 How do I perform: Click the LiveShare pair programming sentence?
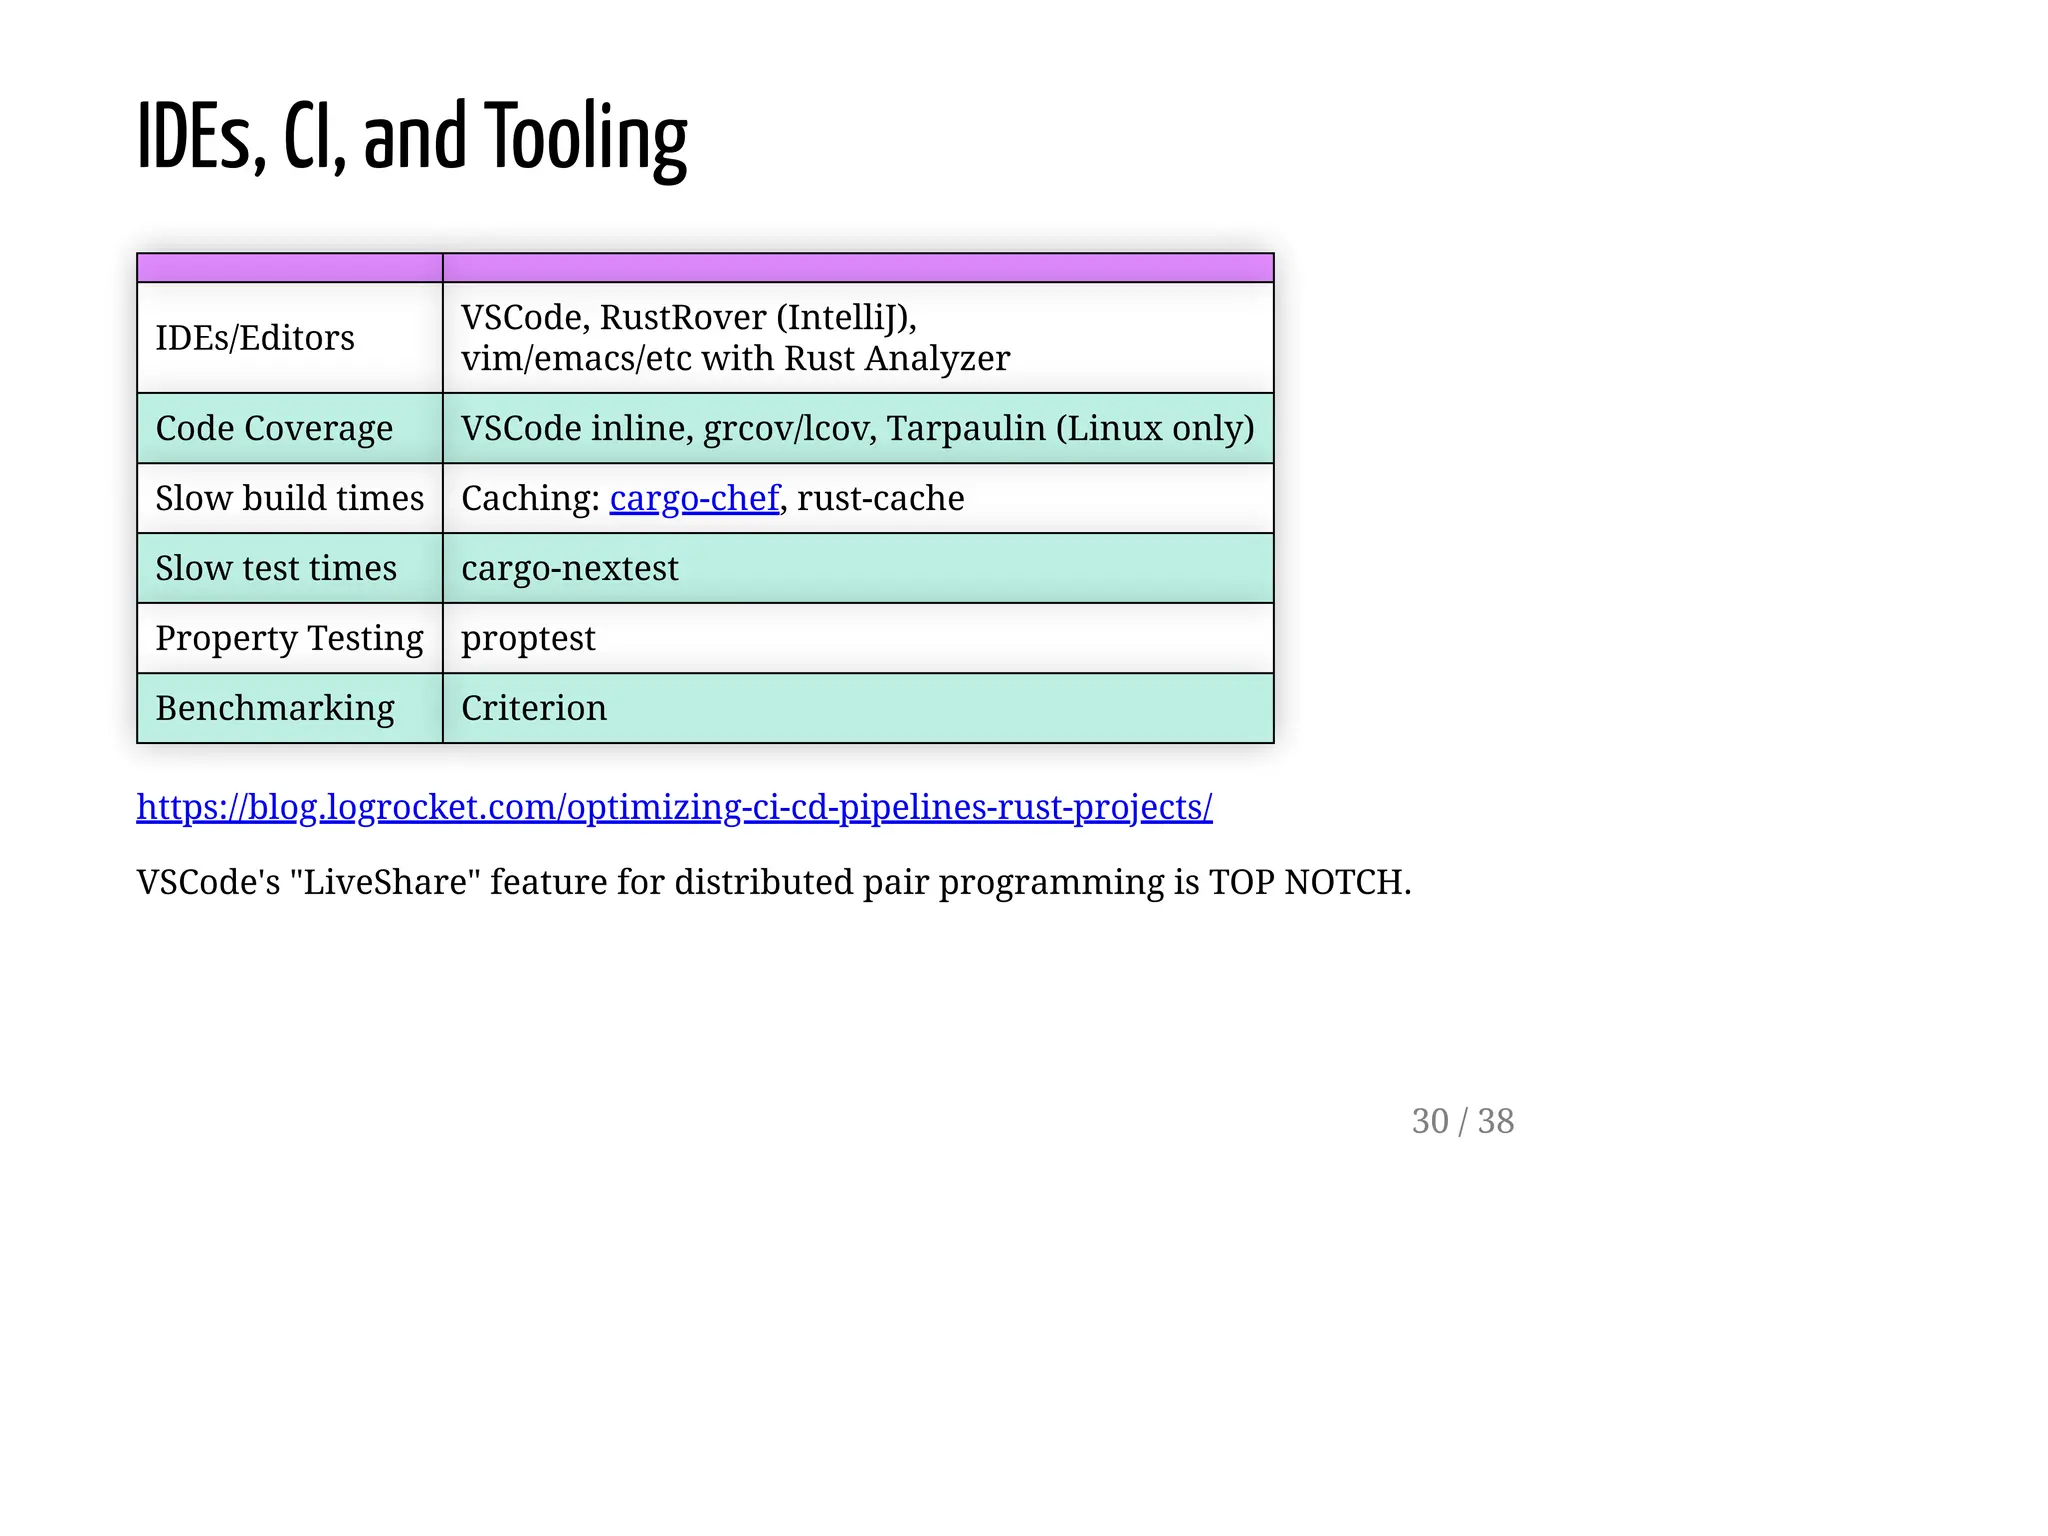coord(773,882)
